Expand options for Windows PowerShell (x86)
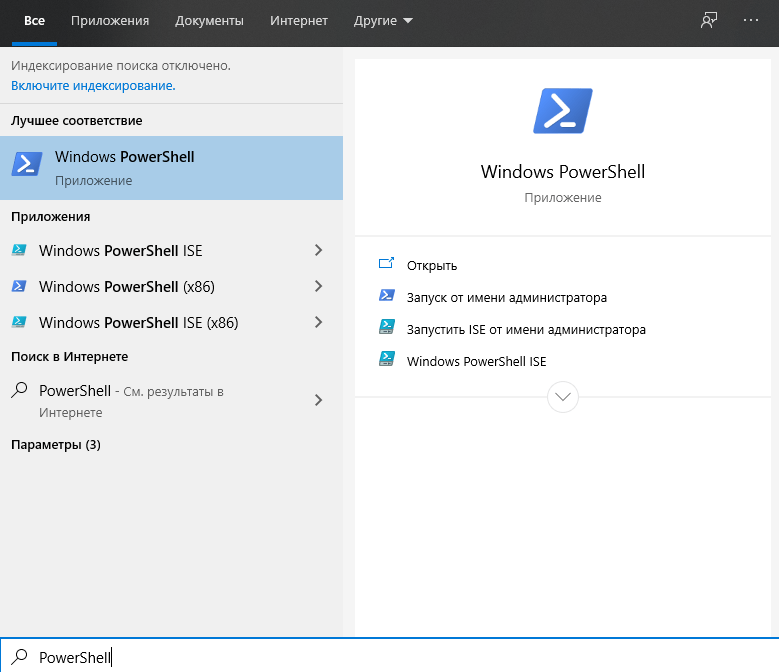Screen dimensions: 779x672 (318, 287)
